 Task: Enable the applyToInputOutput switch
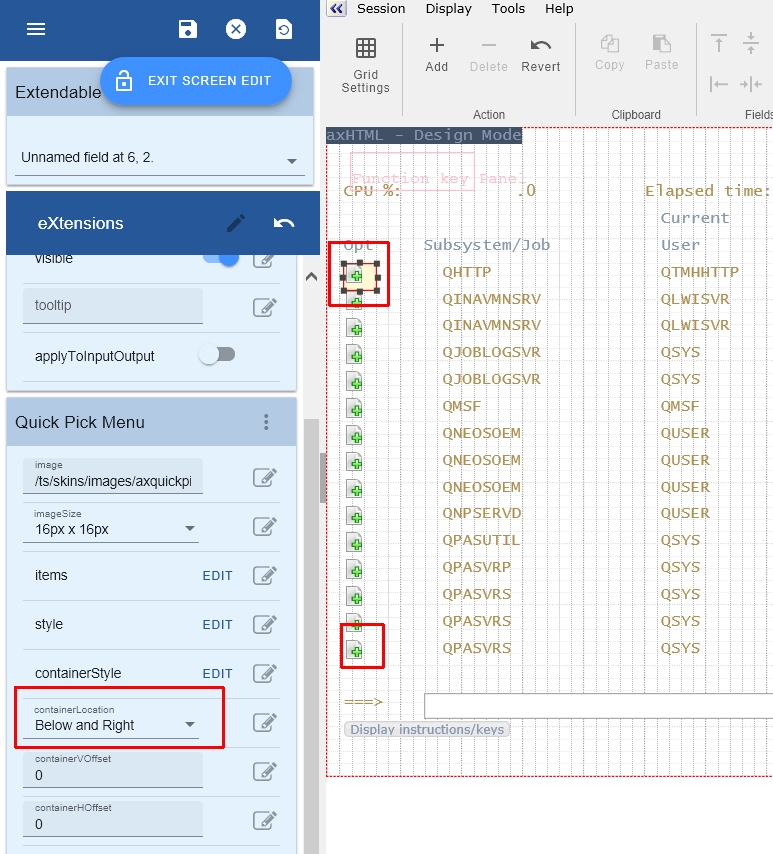point(216,355)
